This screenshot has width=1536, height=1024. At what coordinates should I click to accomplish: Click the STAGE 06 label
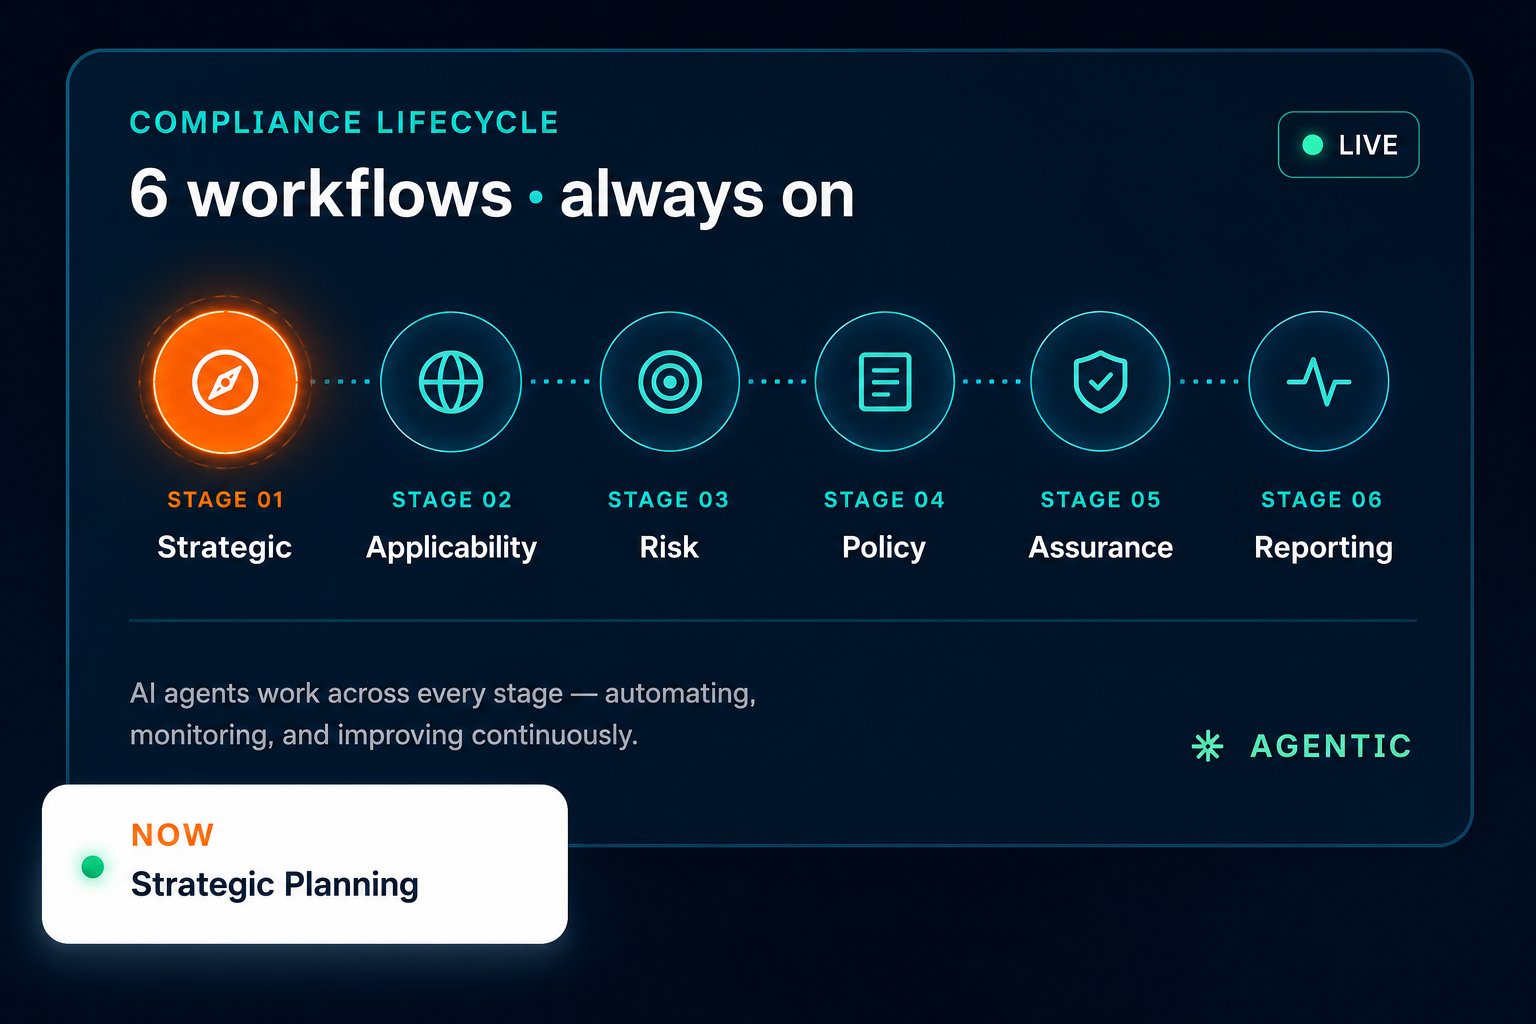(x=1322, y=500)
